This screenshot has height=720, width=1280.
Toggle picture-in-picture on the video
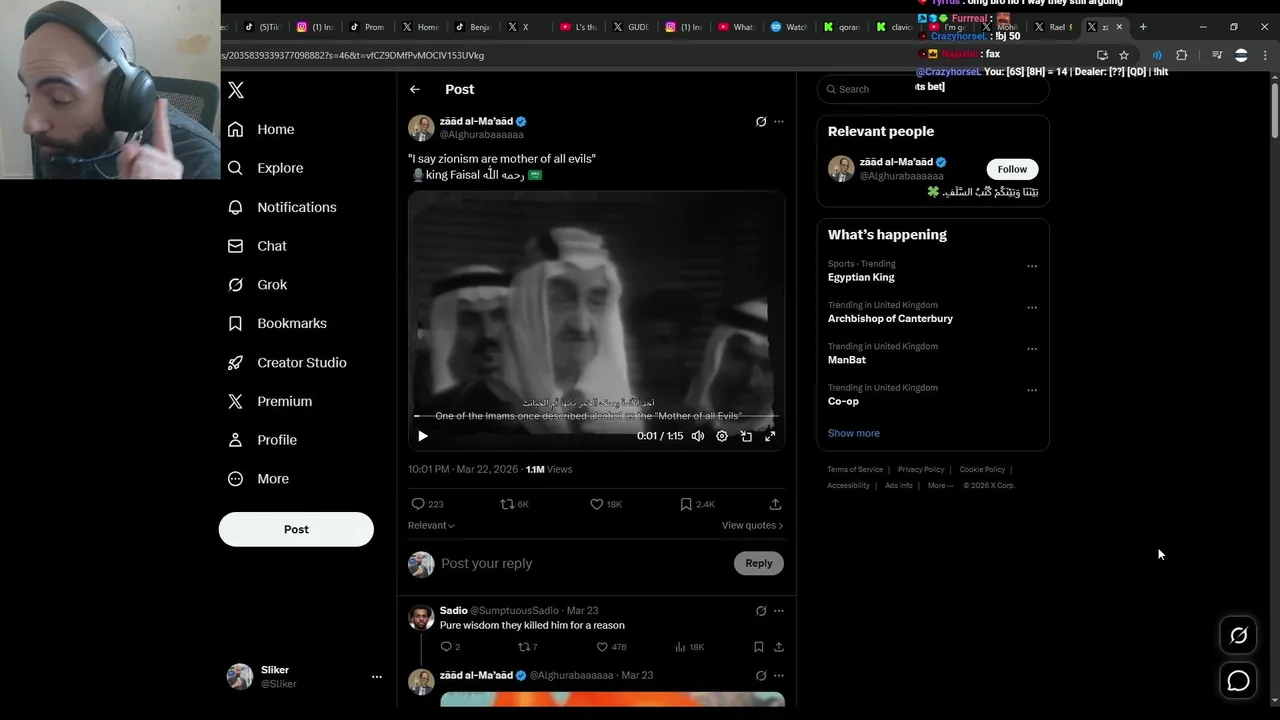[746, 436]
